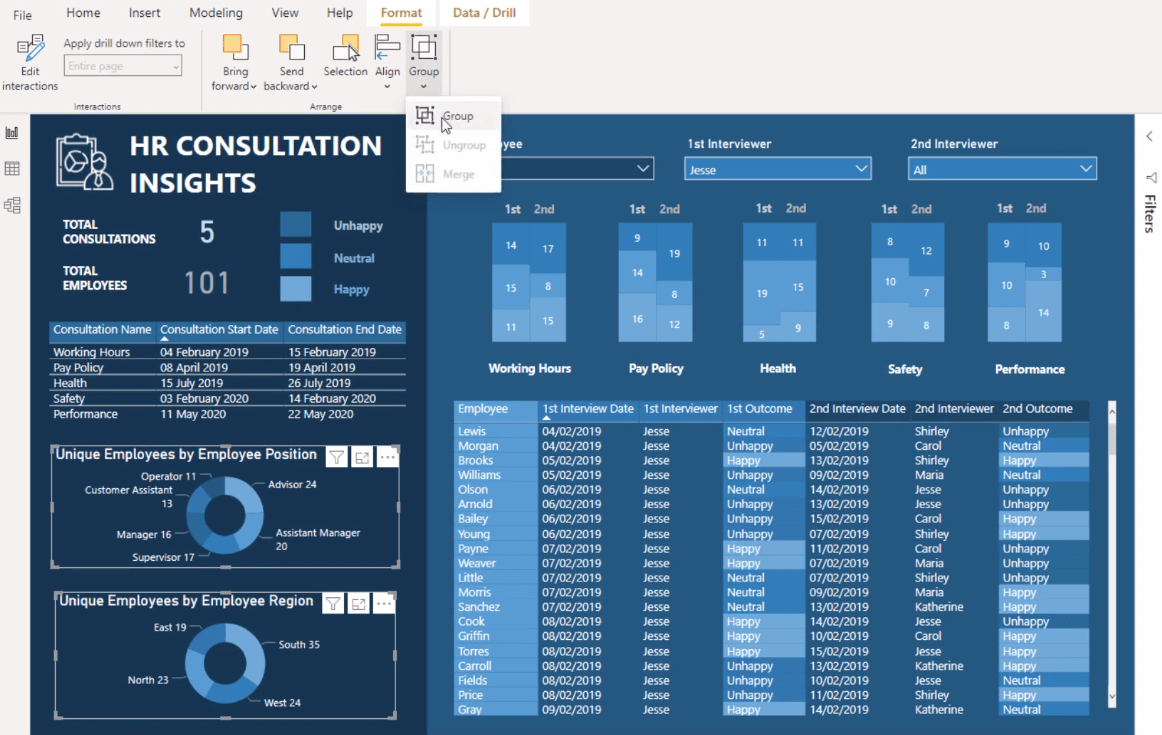The height and width of the screenshot is (735, 1162).
Task: Open the File menu
Action: coord(22,15)
